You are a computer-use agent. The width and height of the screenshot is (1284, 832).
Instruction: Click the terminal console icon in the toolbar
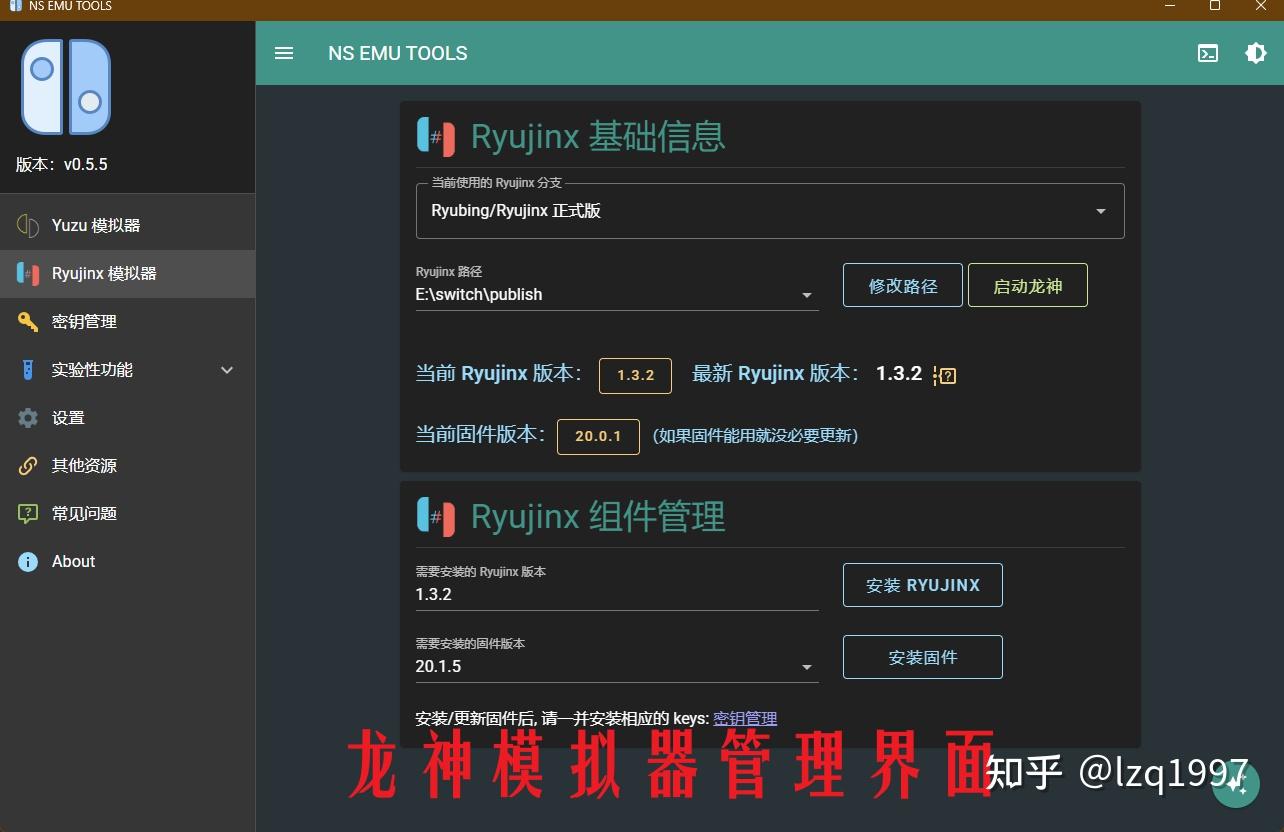pos(1208,53)
